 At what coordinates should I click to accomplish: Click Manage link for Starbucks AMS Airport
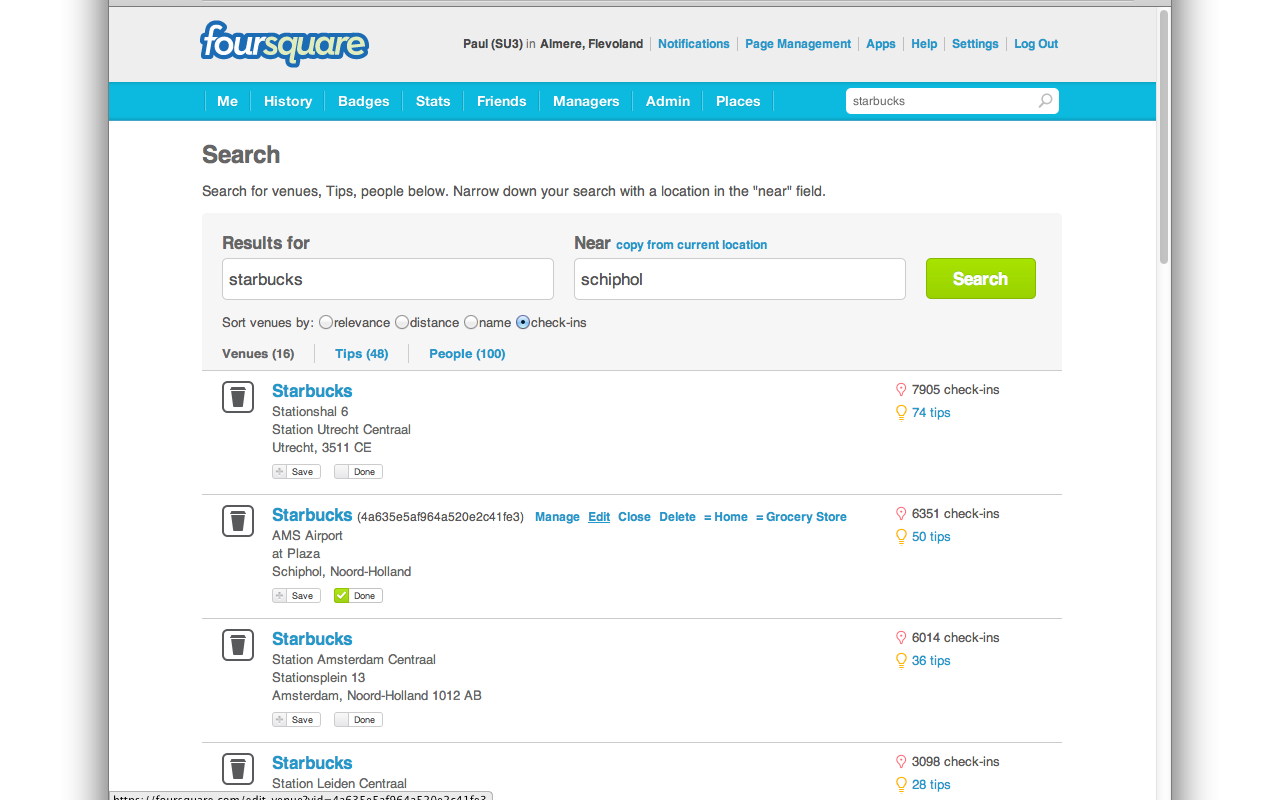557,517
